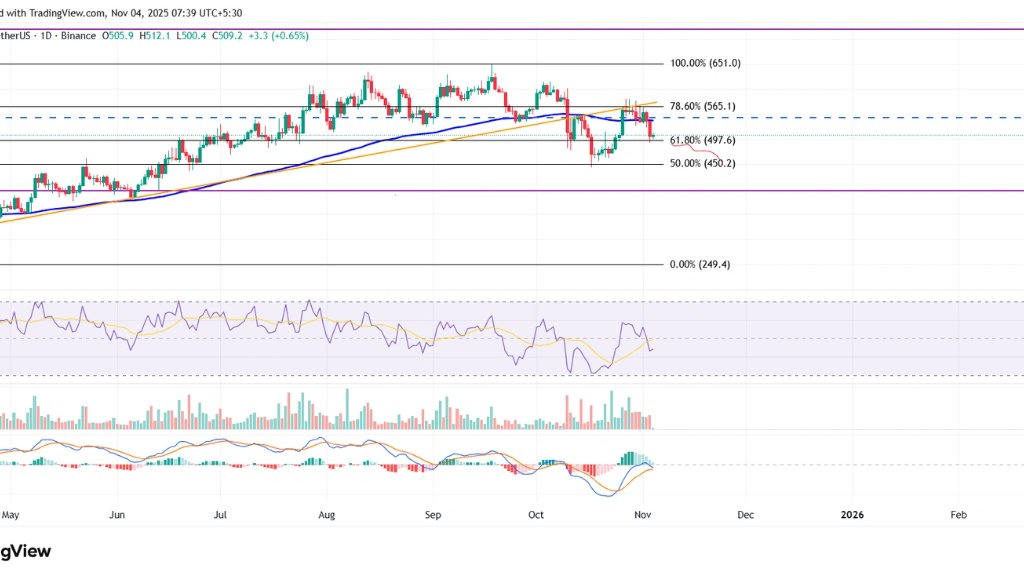Select the 78.60% (565.1) Fibonacci level label
The height and width of the screenshot is (576, 1024).
703,104
